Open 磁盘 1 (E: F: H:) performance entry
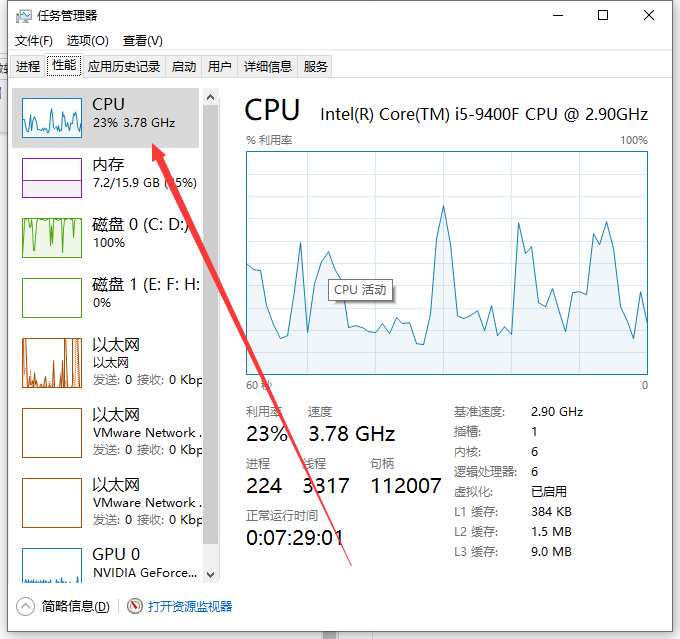The width and height of the screenshot is (680, 639). point(52,297)
